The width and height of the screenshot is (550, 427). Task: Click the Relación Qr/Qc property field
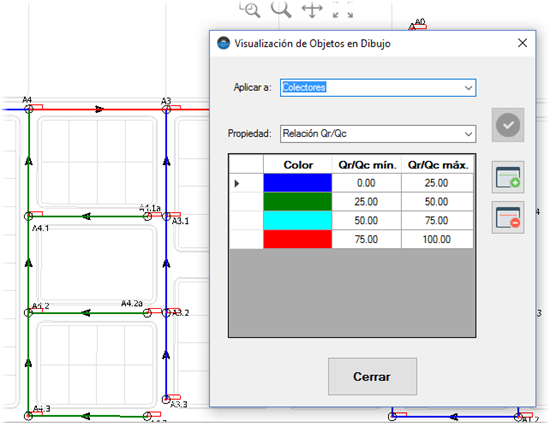pyautogui.click(x=378, y=134)
